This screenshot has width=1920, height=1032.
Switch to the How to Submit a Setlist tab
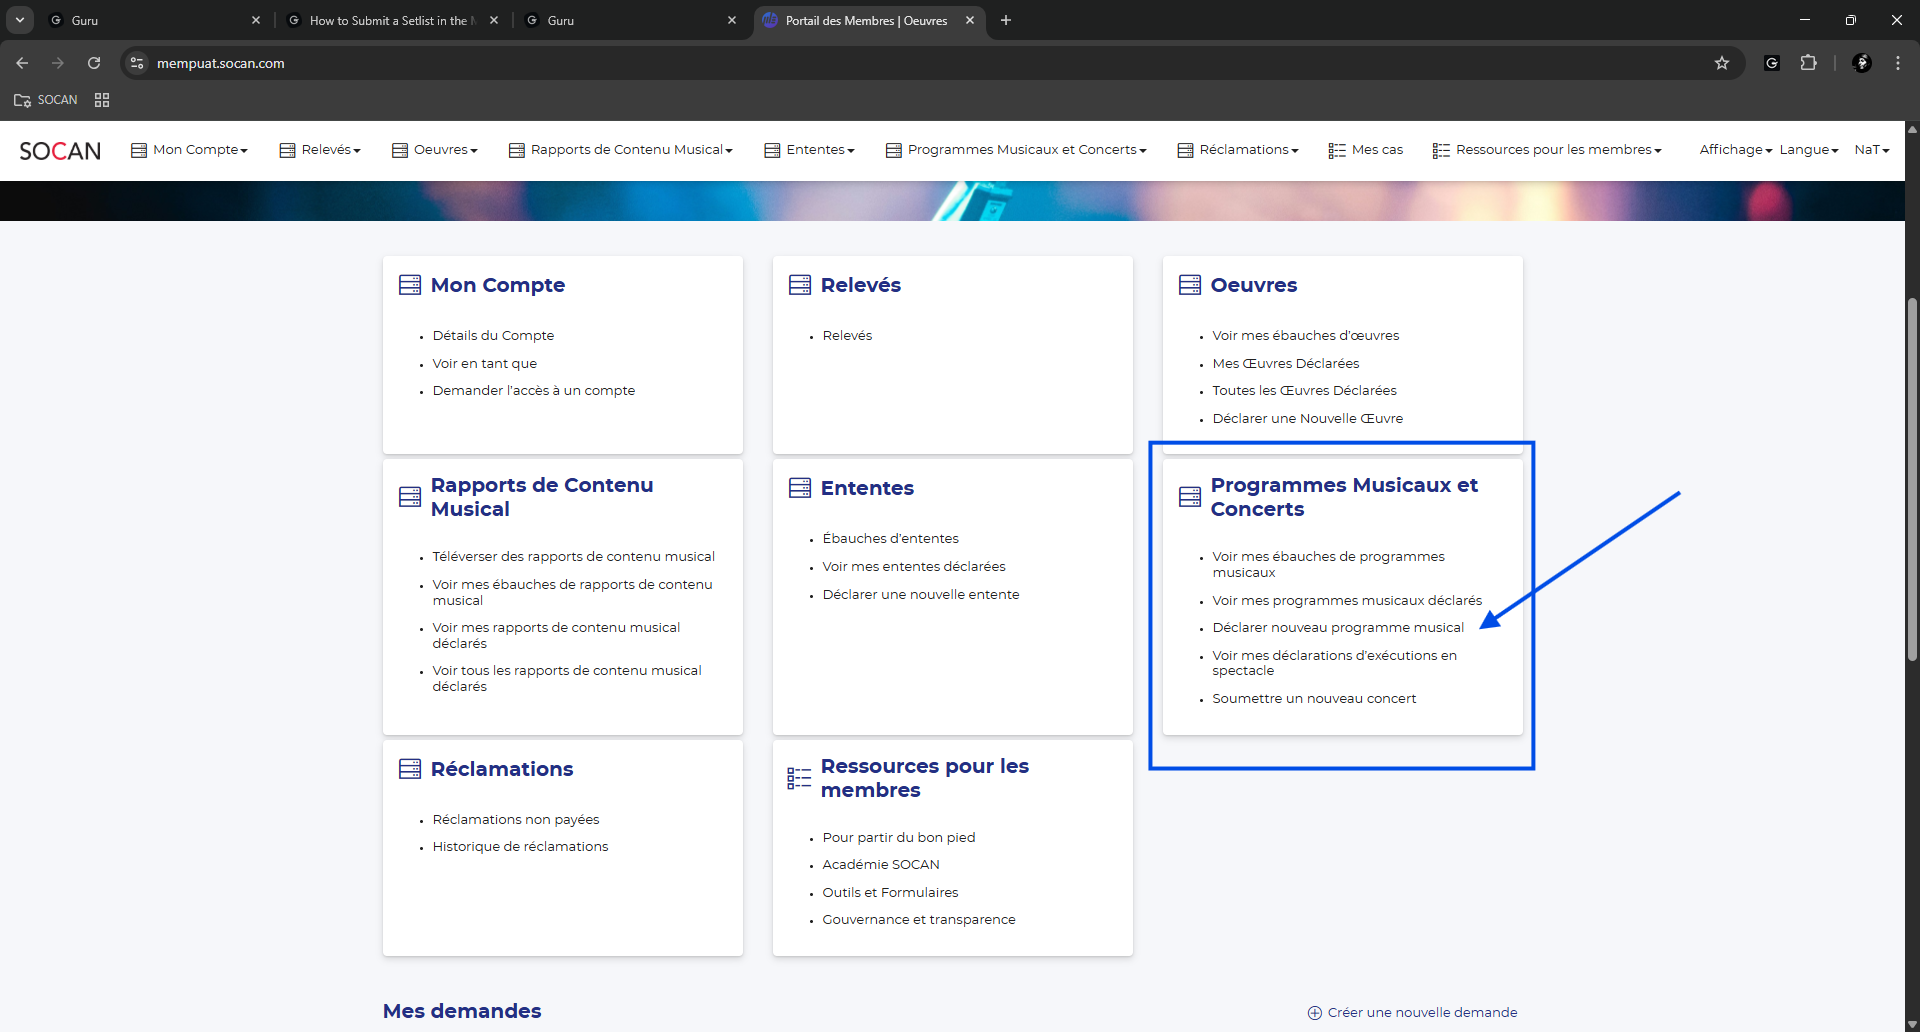tap(388, 20)
